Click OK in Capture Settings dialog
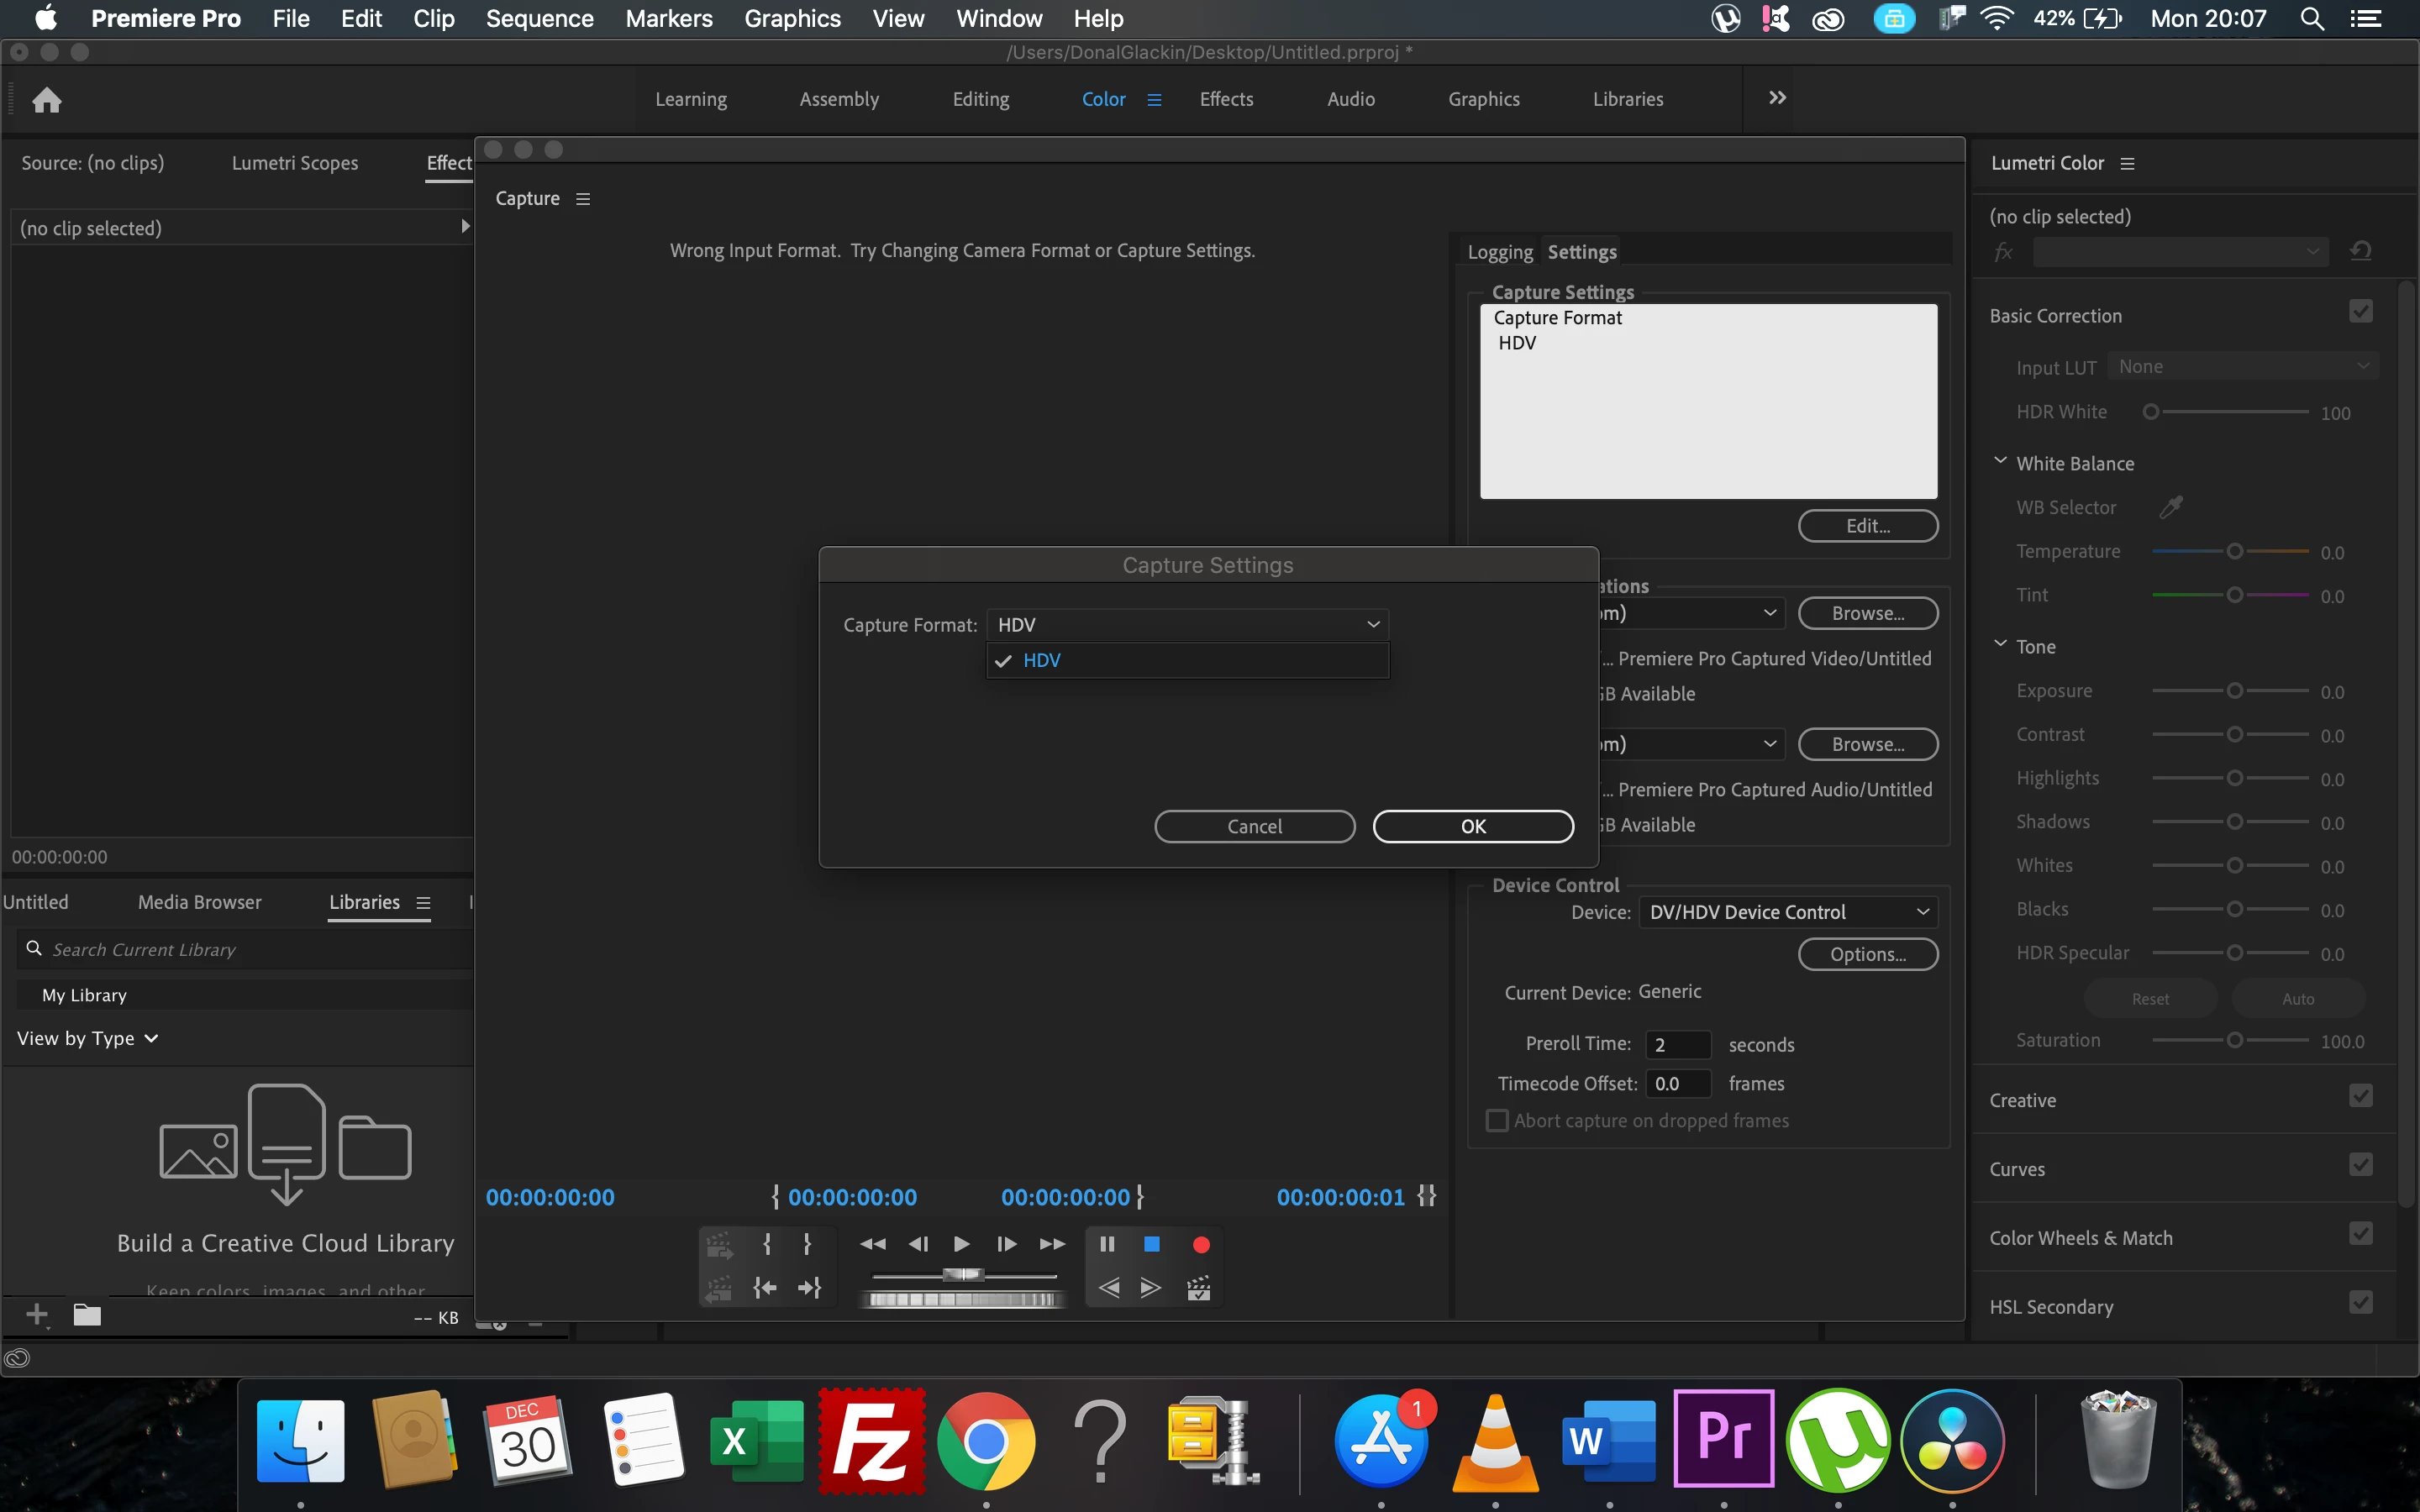 pyautogui.click(x=1472, y=826)
